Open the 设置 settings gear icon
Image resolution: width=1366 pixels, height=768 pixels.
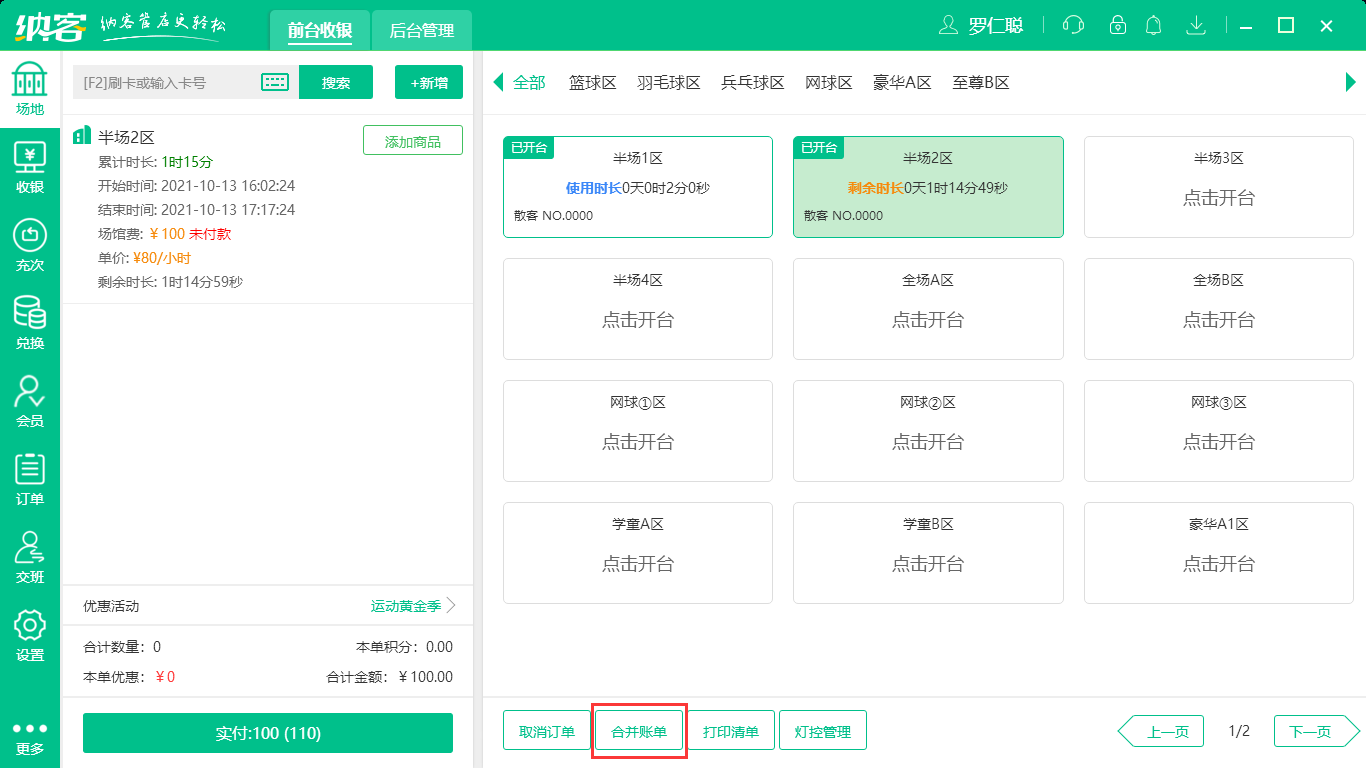pyautogui.click(x=30, y=634)
